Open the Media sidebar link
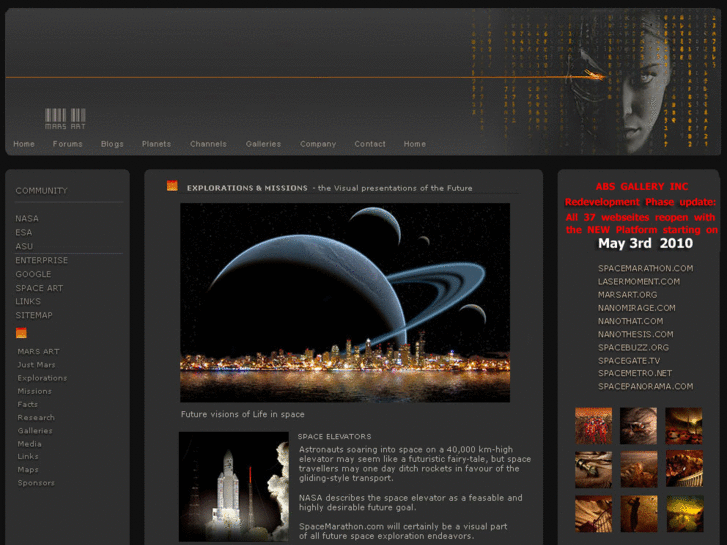727x545 pixels. [30, 444]
